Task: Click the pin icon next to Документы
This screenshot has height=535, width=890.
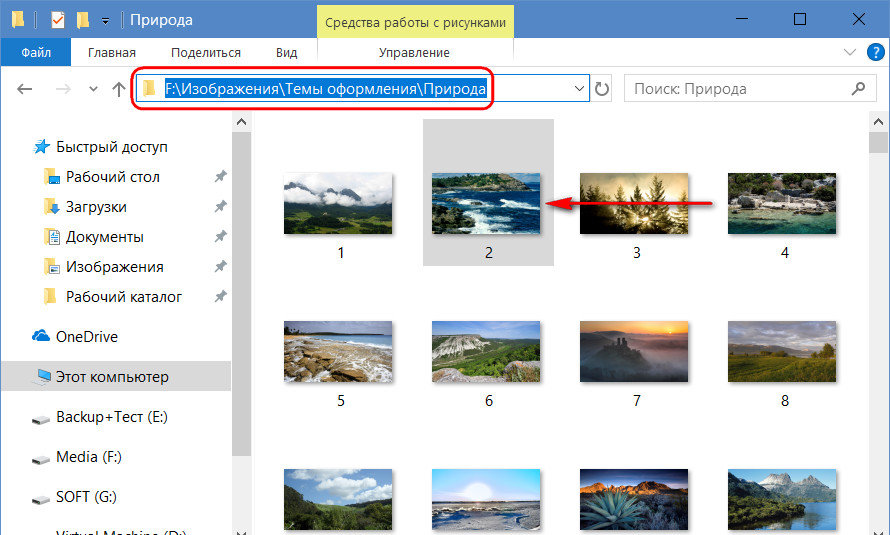Action: coord(220,237)
